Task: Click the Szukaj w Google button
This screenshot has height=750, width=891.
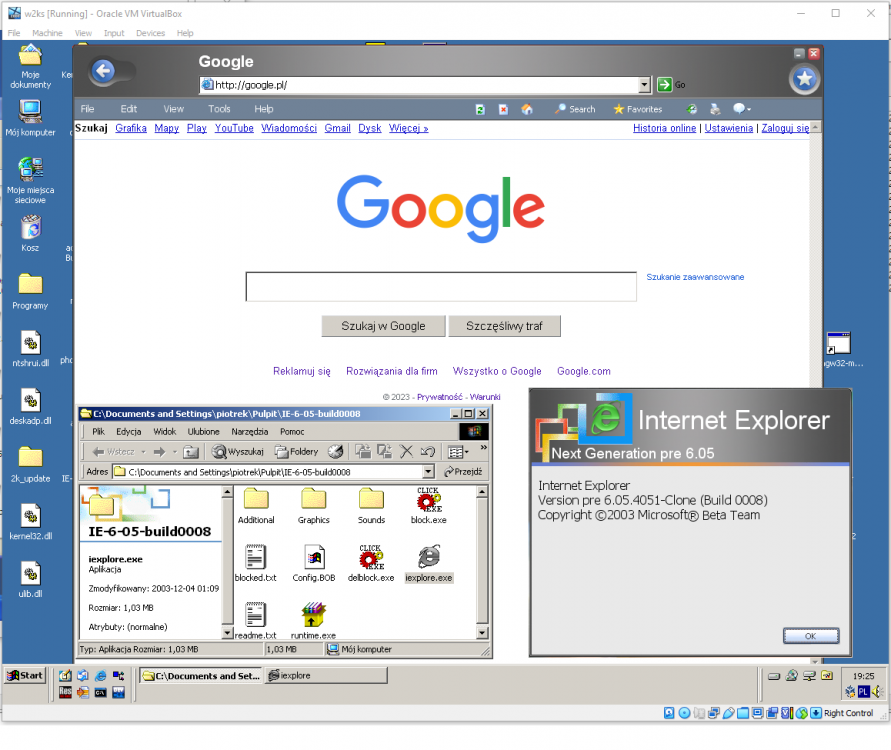Action: [383, 326]
